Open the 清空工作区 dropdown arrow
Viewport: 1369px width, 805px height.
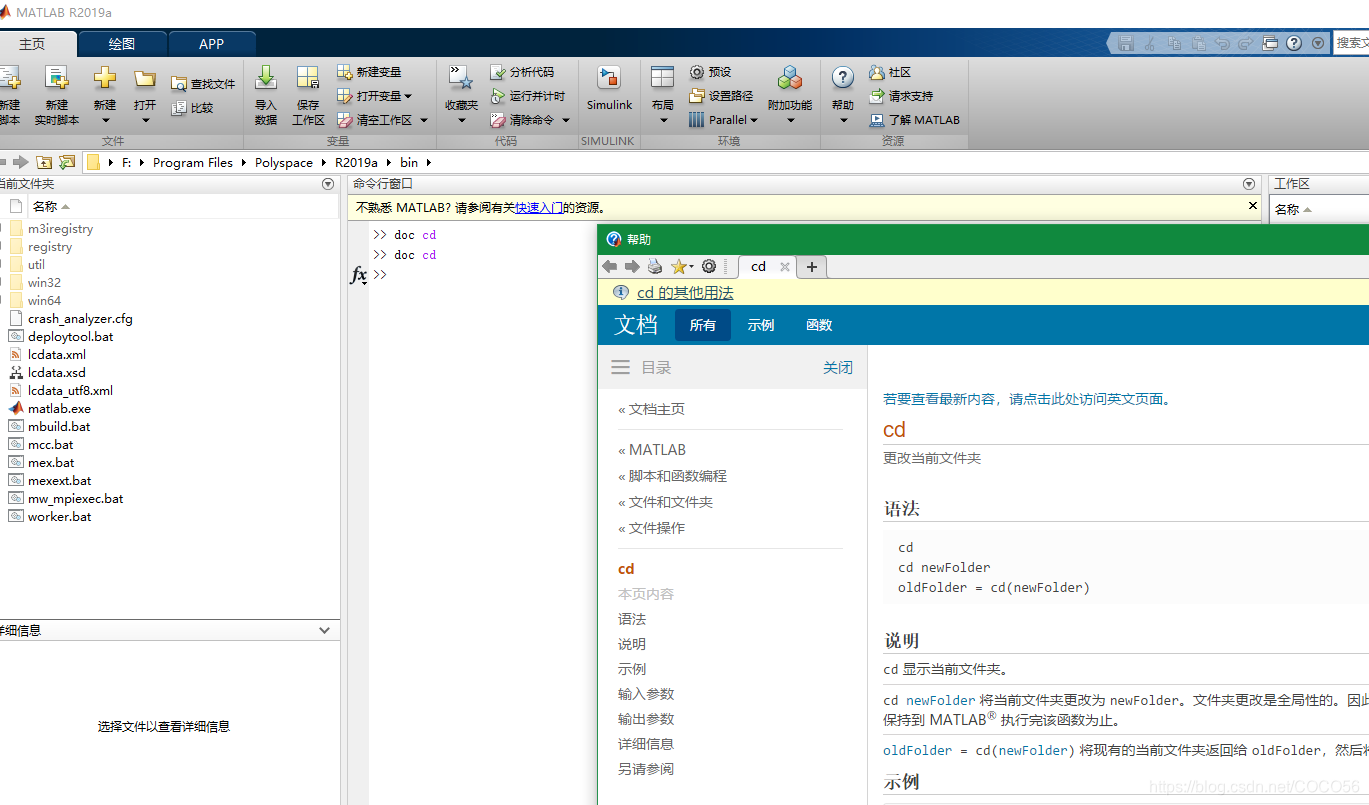click(423, 120)
